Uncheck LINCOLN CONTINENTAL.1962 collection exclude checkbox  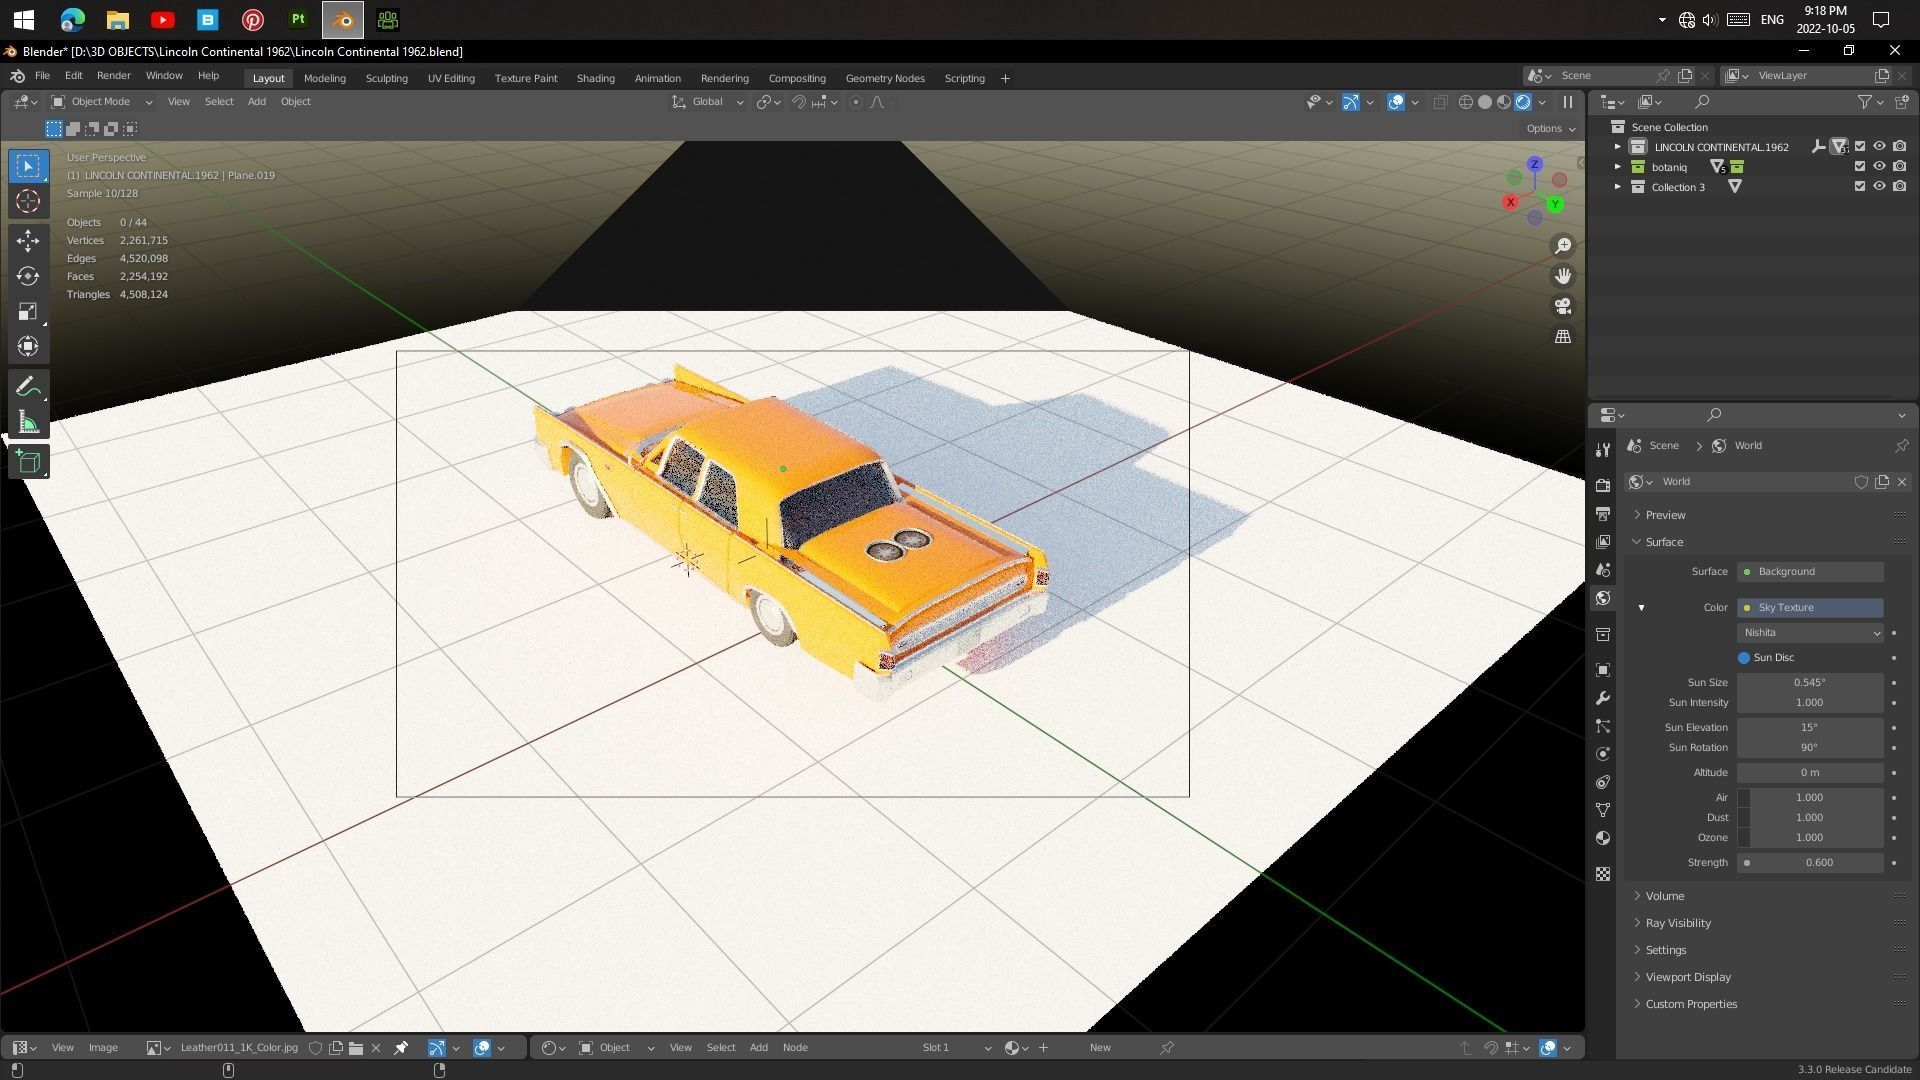[1860, 147]
